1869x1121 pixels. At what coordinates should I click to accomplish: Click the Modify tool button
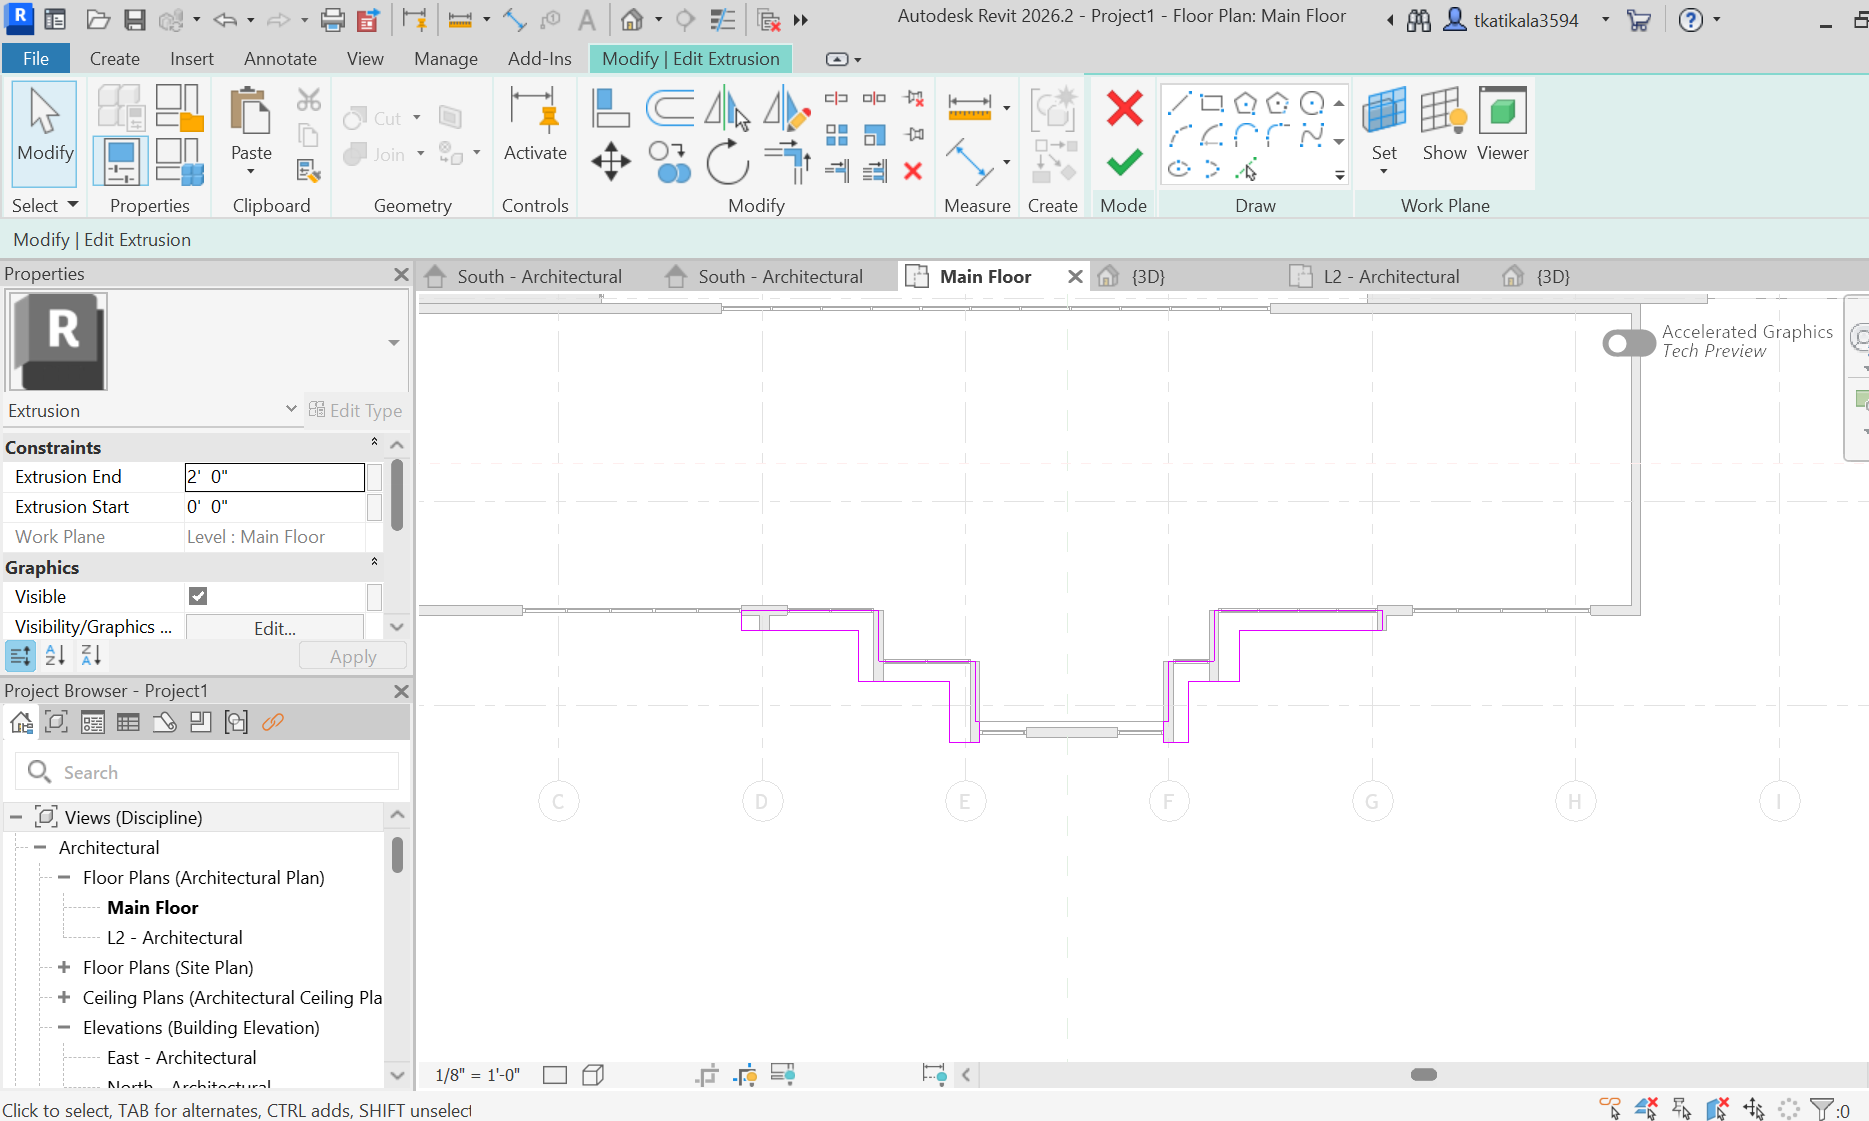pos(45,132)
